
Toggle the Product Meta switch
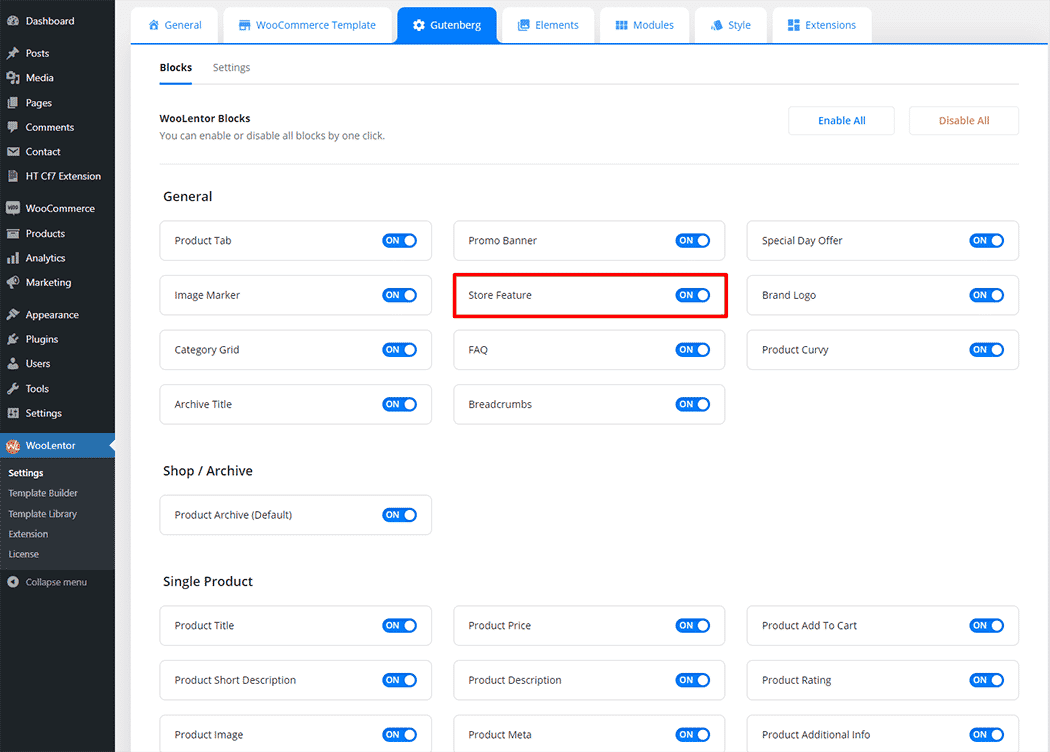click(692, 735)
